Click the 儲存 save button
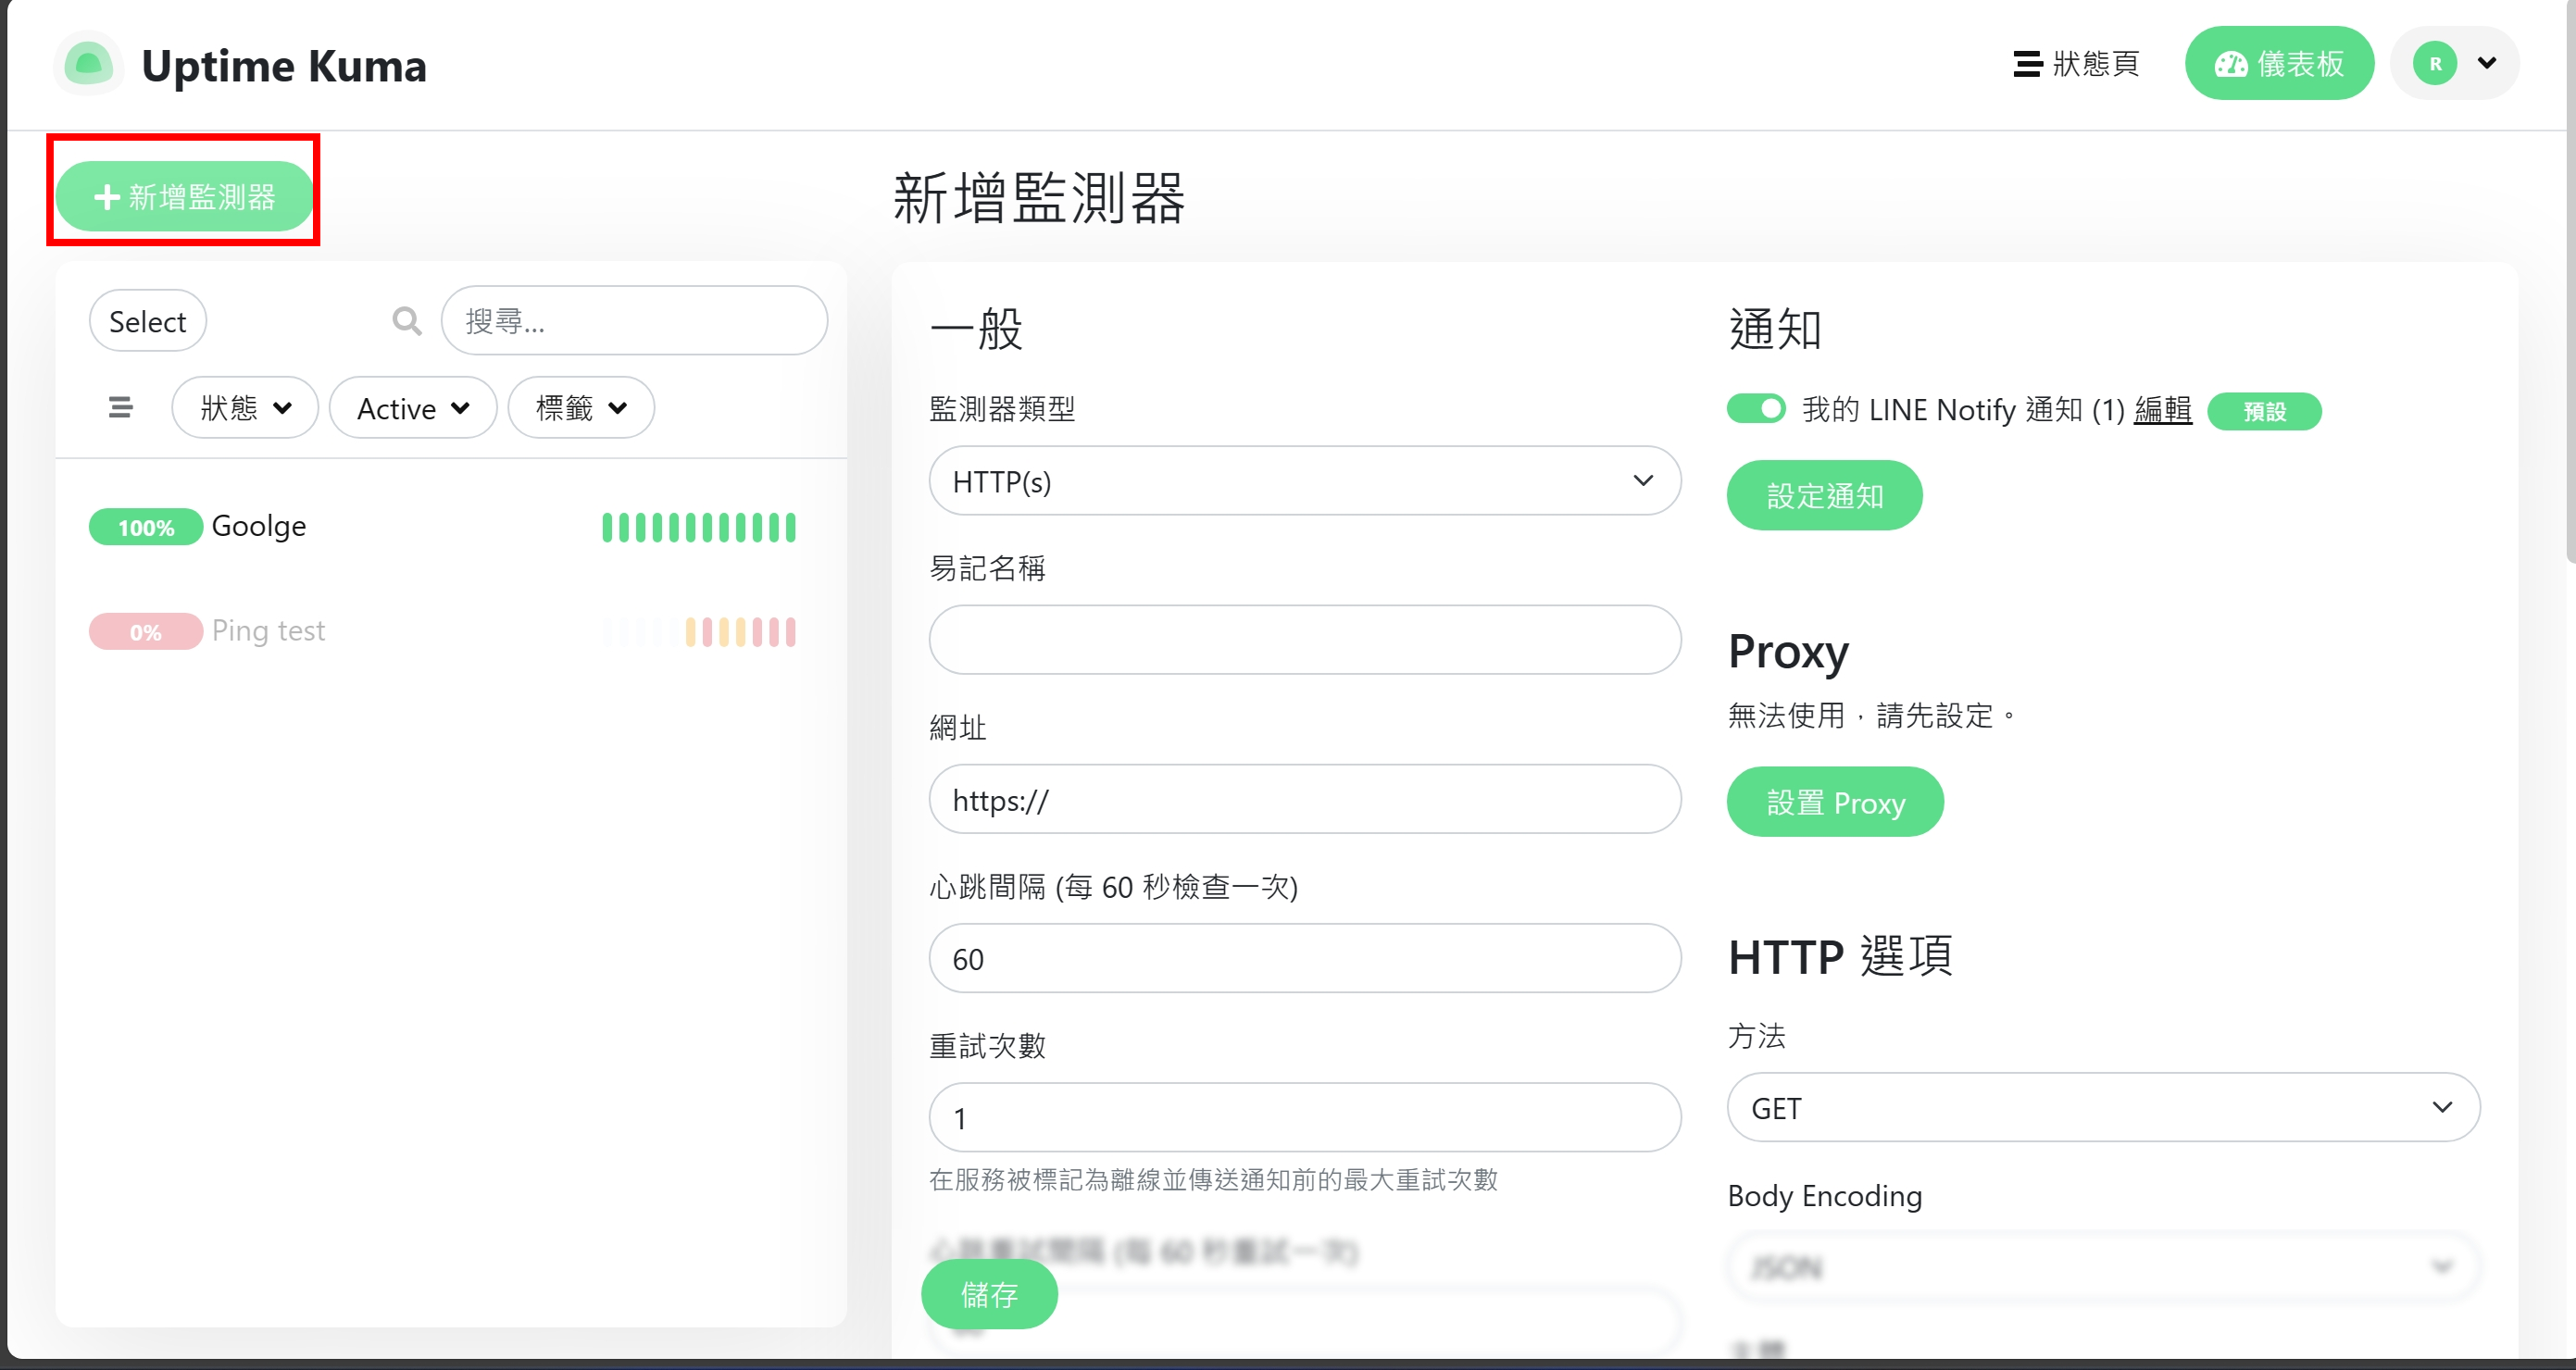Viewport: 2576px width, 1370px height. coord(988,1294)
